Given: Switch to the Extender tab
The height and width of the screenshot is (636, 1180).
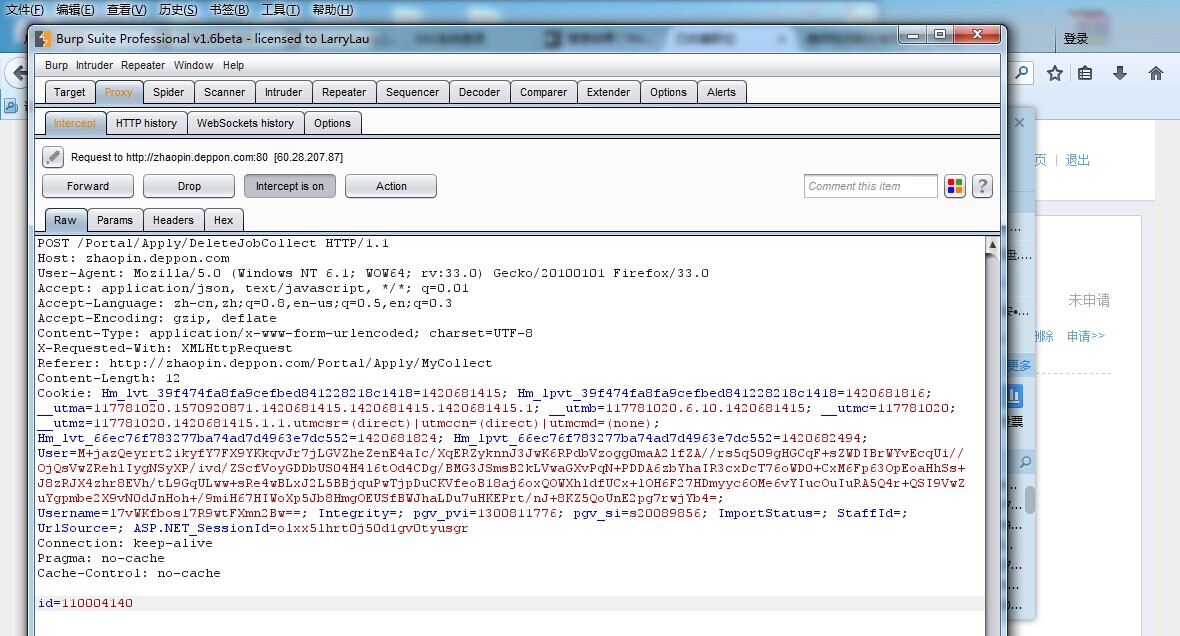Looking at the screenshot, I should click(x=608, y=92).
